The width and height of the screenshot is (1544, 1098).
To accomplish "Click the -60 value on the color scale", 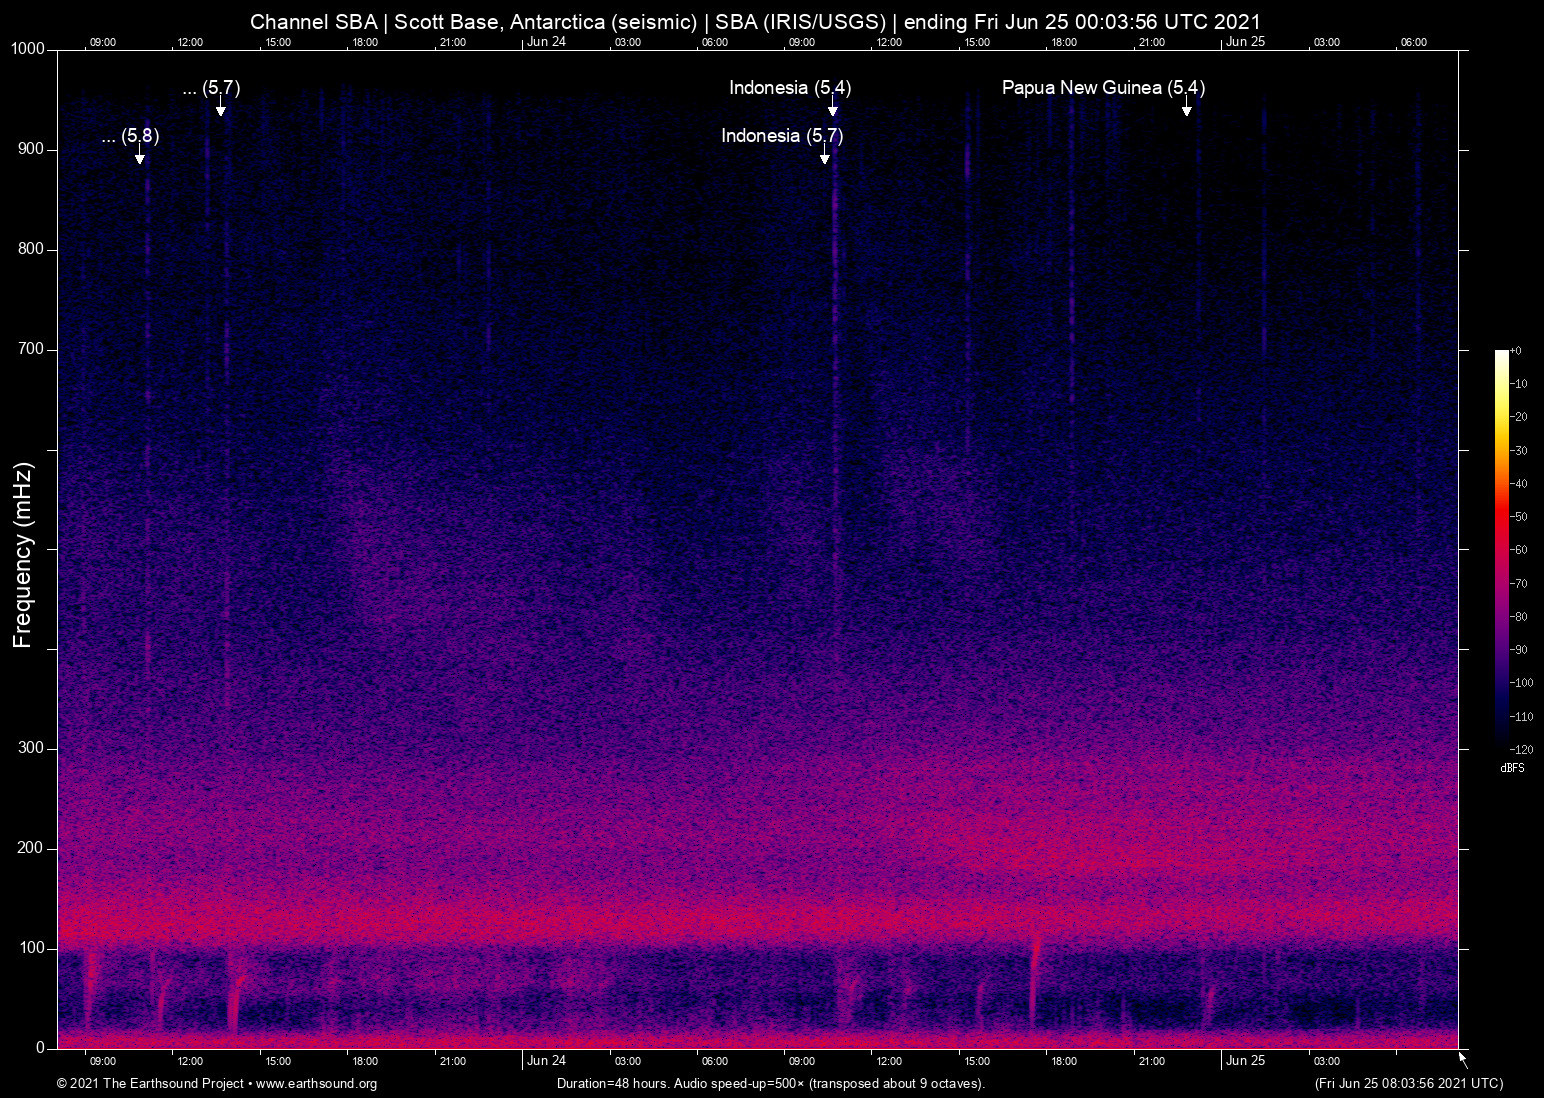I will (1519, 550).
